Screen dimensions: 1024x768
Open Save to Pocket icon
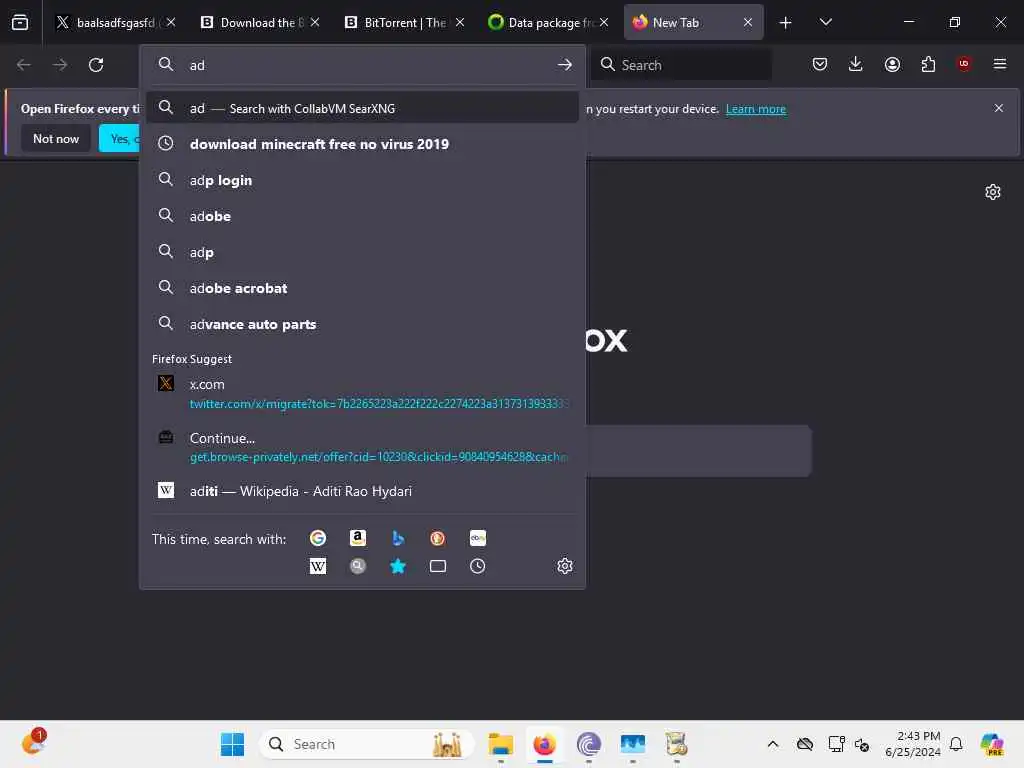[x=820, y=64]
